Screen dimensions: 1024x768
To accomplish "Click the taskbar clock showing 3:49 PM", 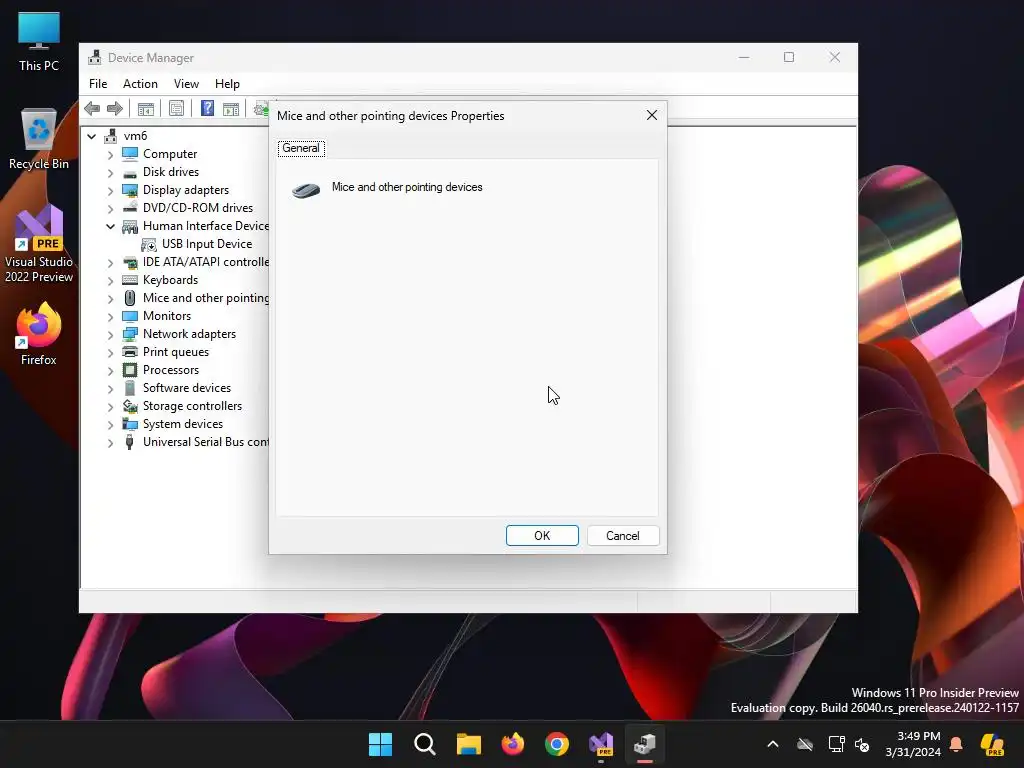I will (913, 744).
